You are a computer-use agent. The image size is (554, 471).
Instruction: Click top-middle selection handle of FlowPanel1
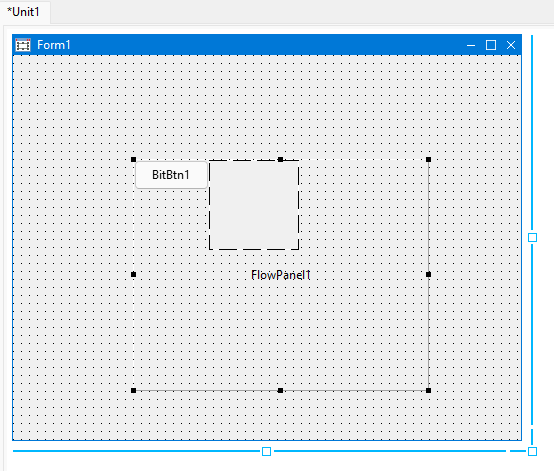pos(280,159)
